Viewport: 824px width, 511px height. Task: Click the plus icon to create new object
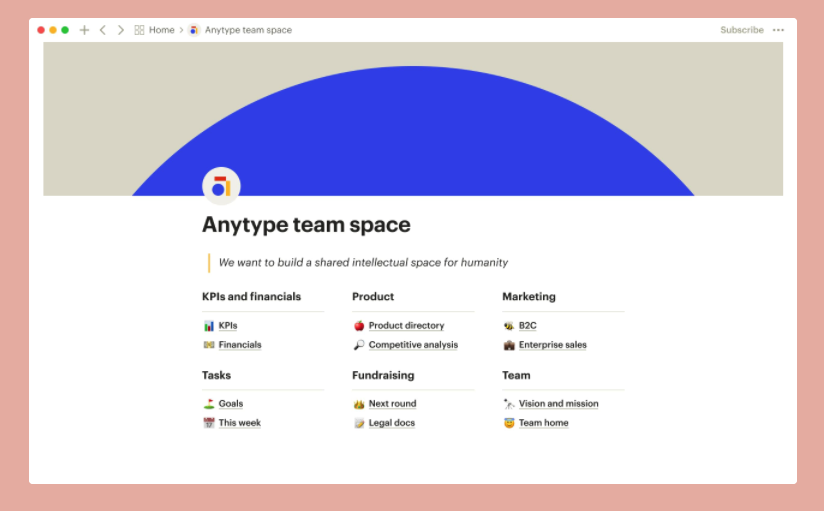click(84, 30)
